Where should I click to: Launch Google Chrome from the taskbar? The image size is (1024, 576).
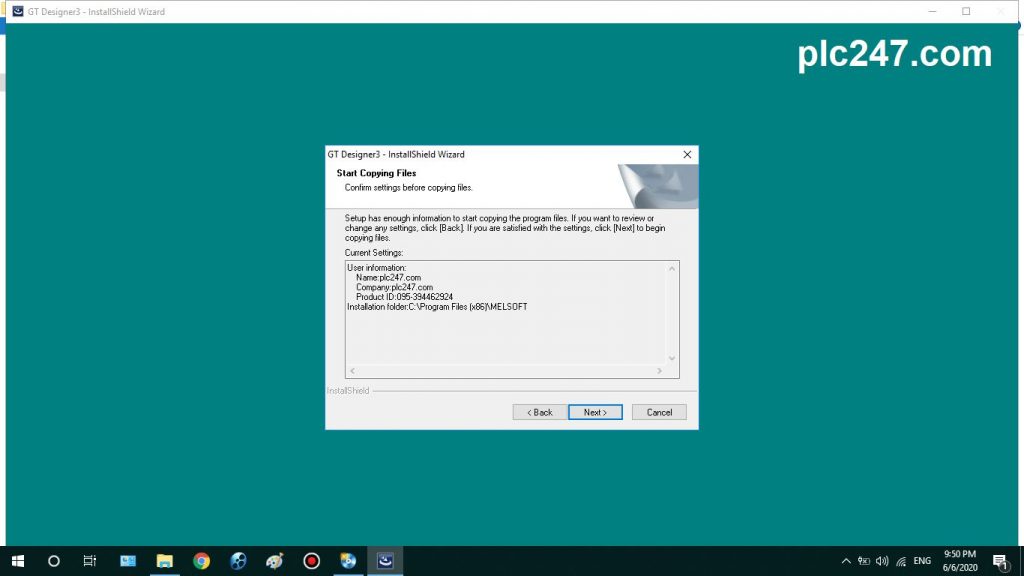pos(201,561)
